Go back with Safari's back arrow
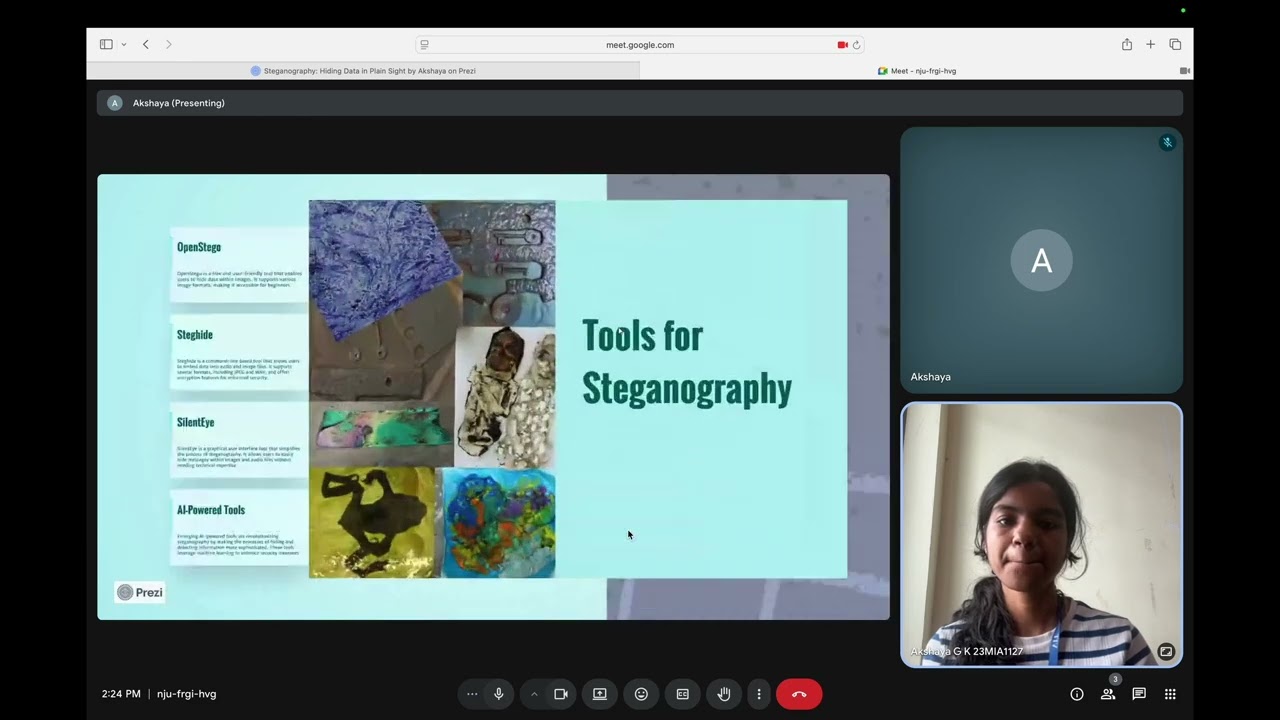 point(146,44)
